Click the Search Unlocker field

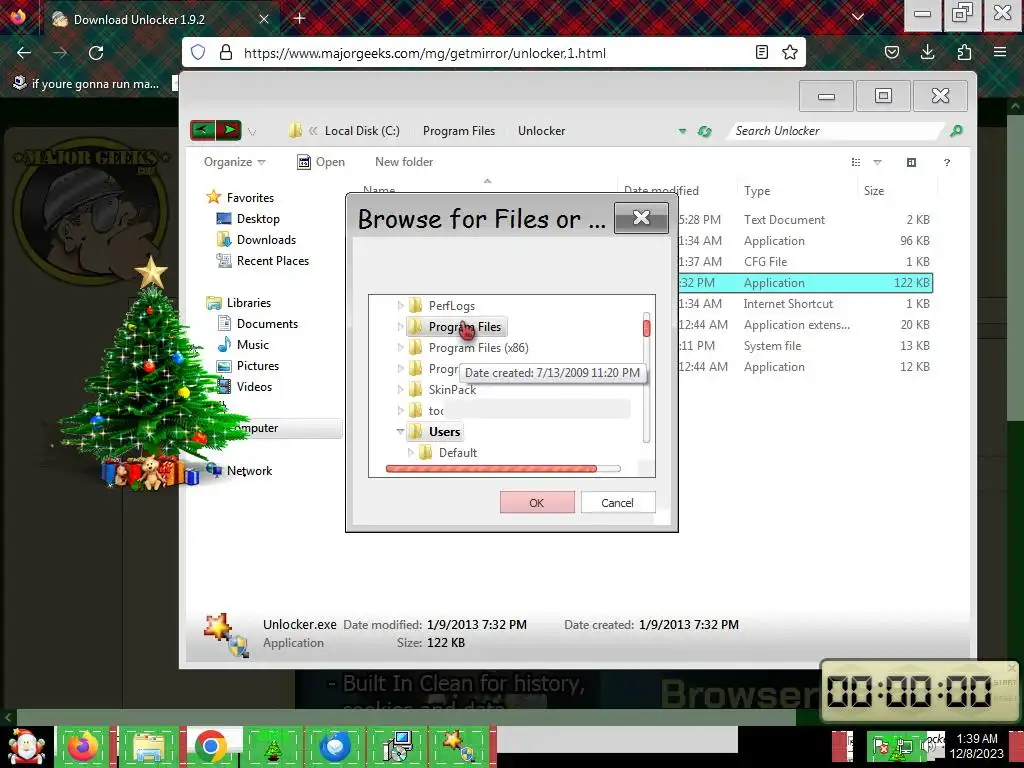pos(836,131)
